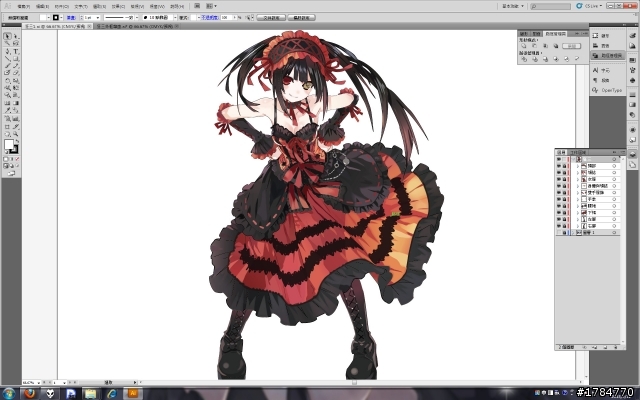The height and width of the screenshot is (400, 640).
Task: Select the Type tool
Action: (16, 52)
